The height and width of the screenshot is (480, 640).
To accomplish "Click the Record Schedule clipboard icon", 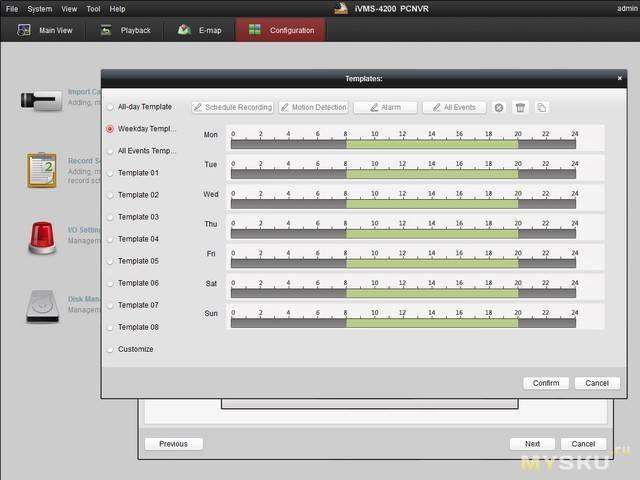I will tap(42, 170).
